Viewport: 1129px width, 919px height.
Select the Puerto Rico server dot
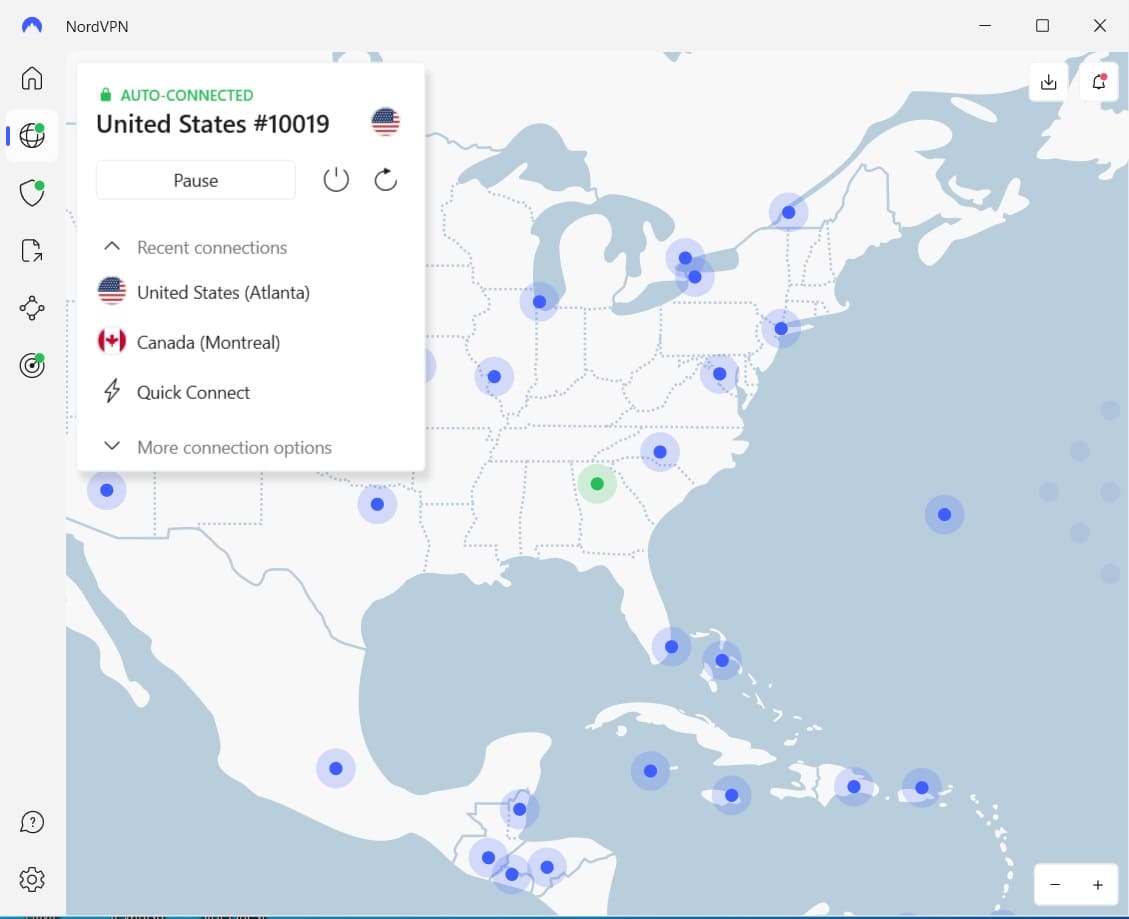[922, 788]
